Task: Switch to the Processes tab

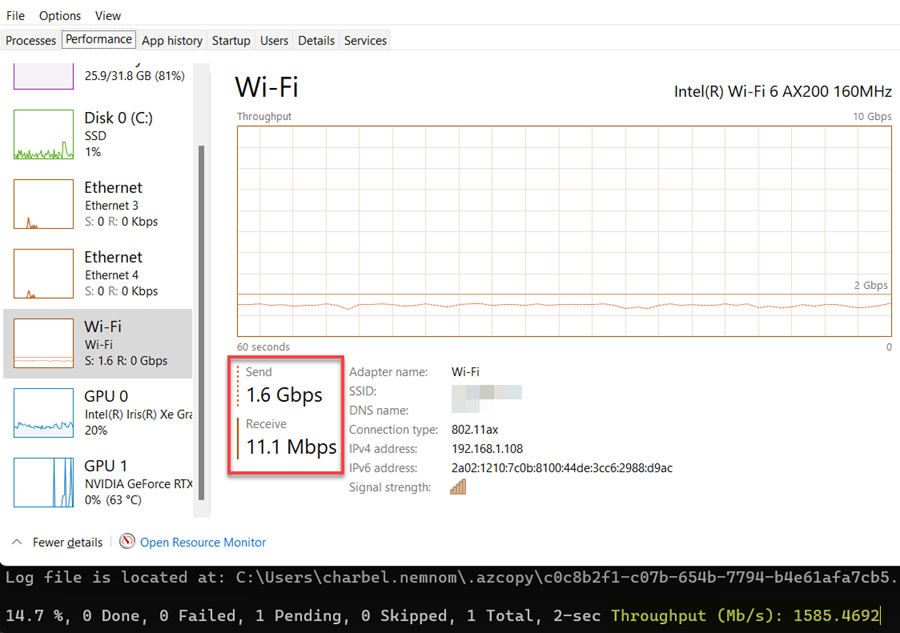Action: tap(30, 40)
